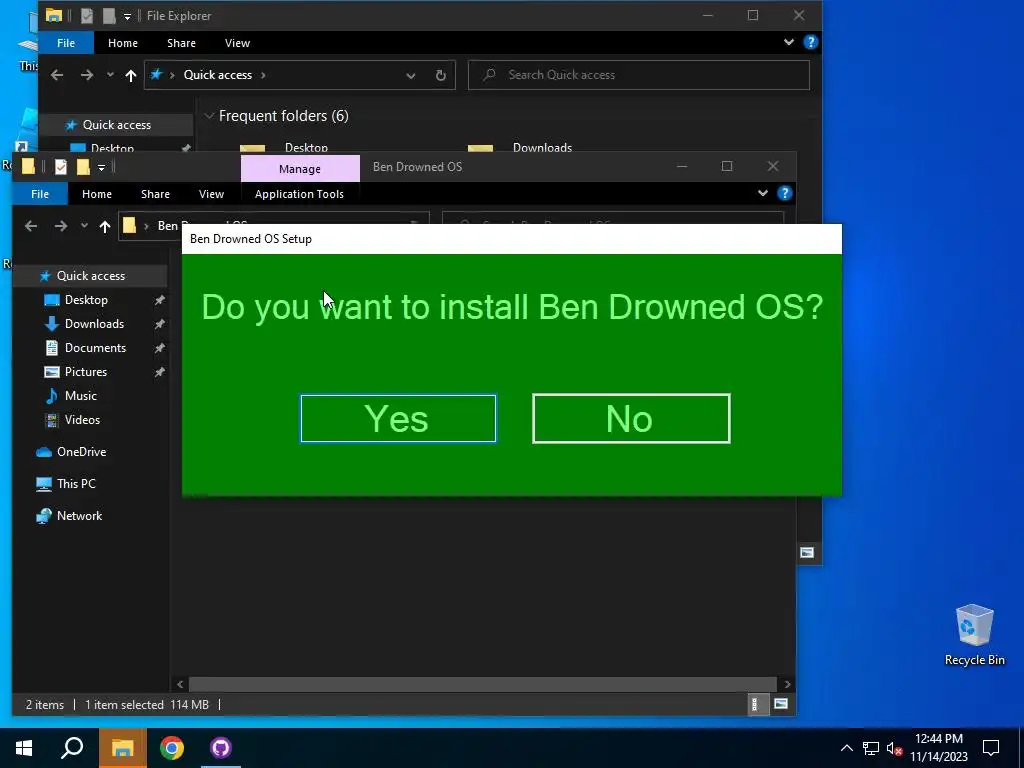Click Search Quick access field in File Explorer
The height and width of the screenshot is (768, 1024).
coord(639,75)
